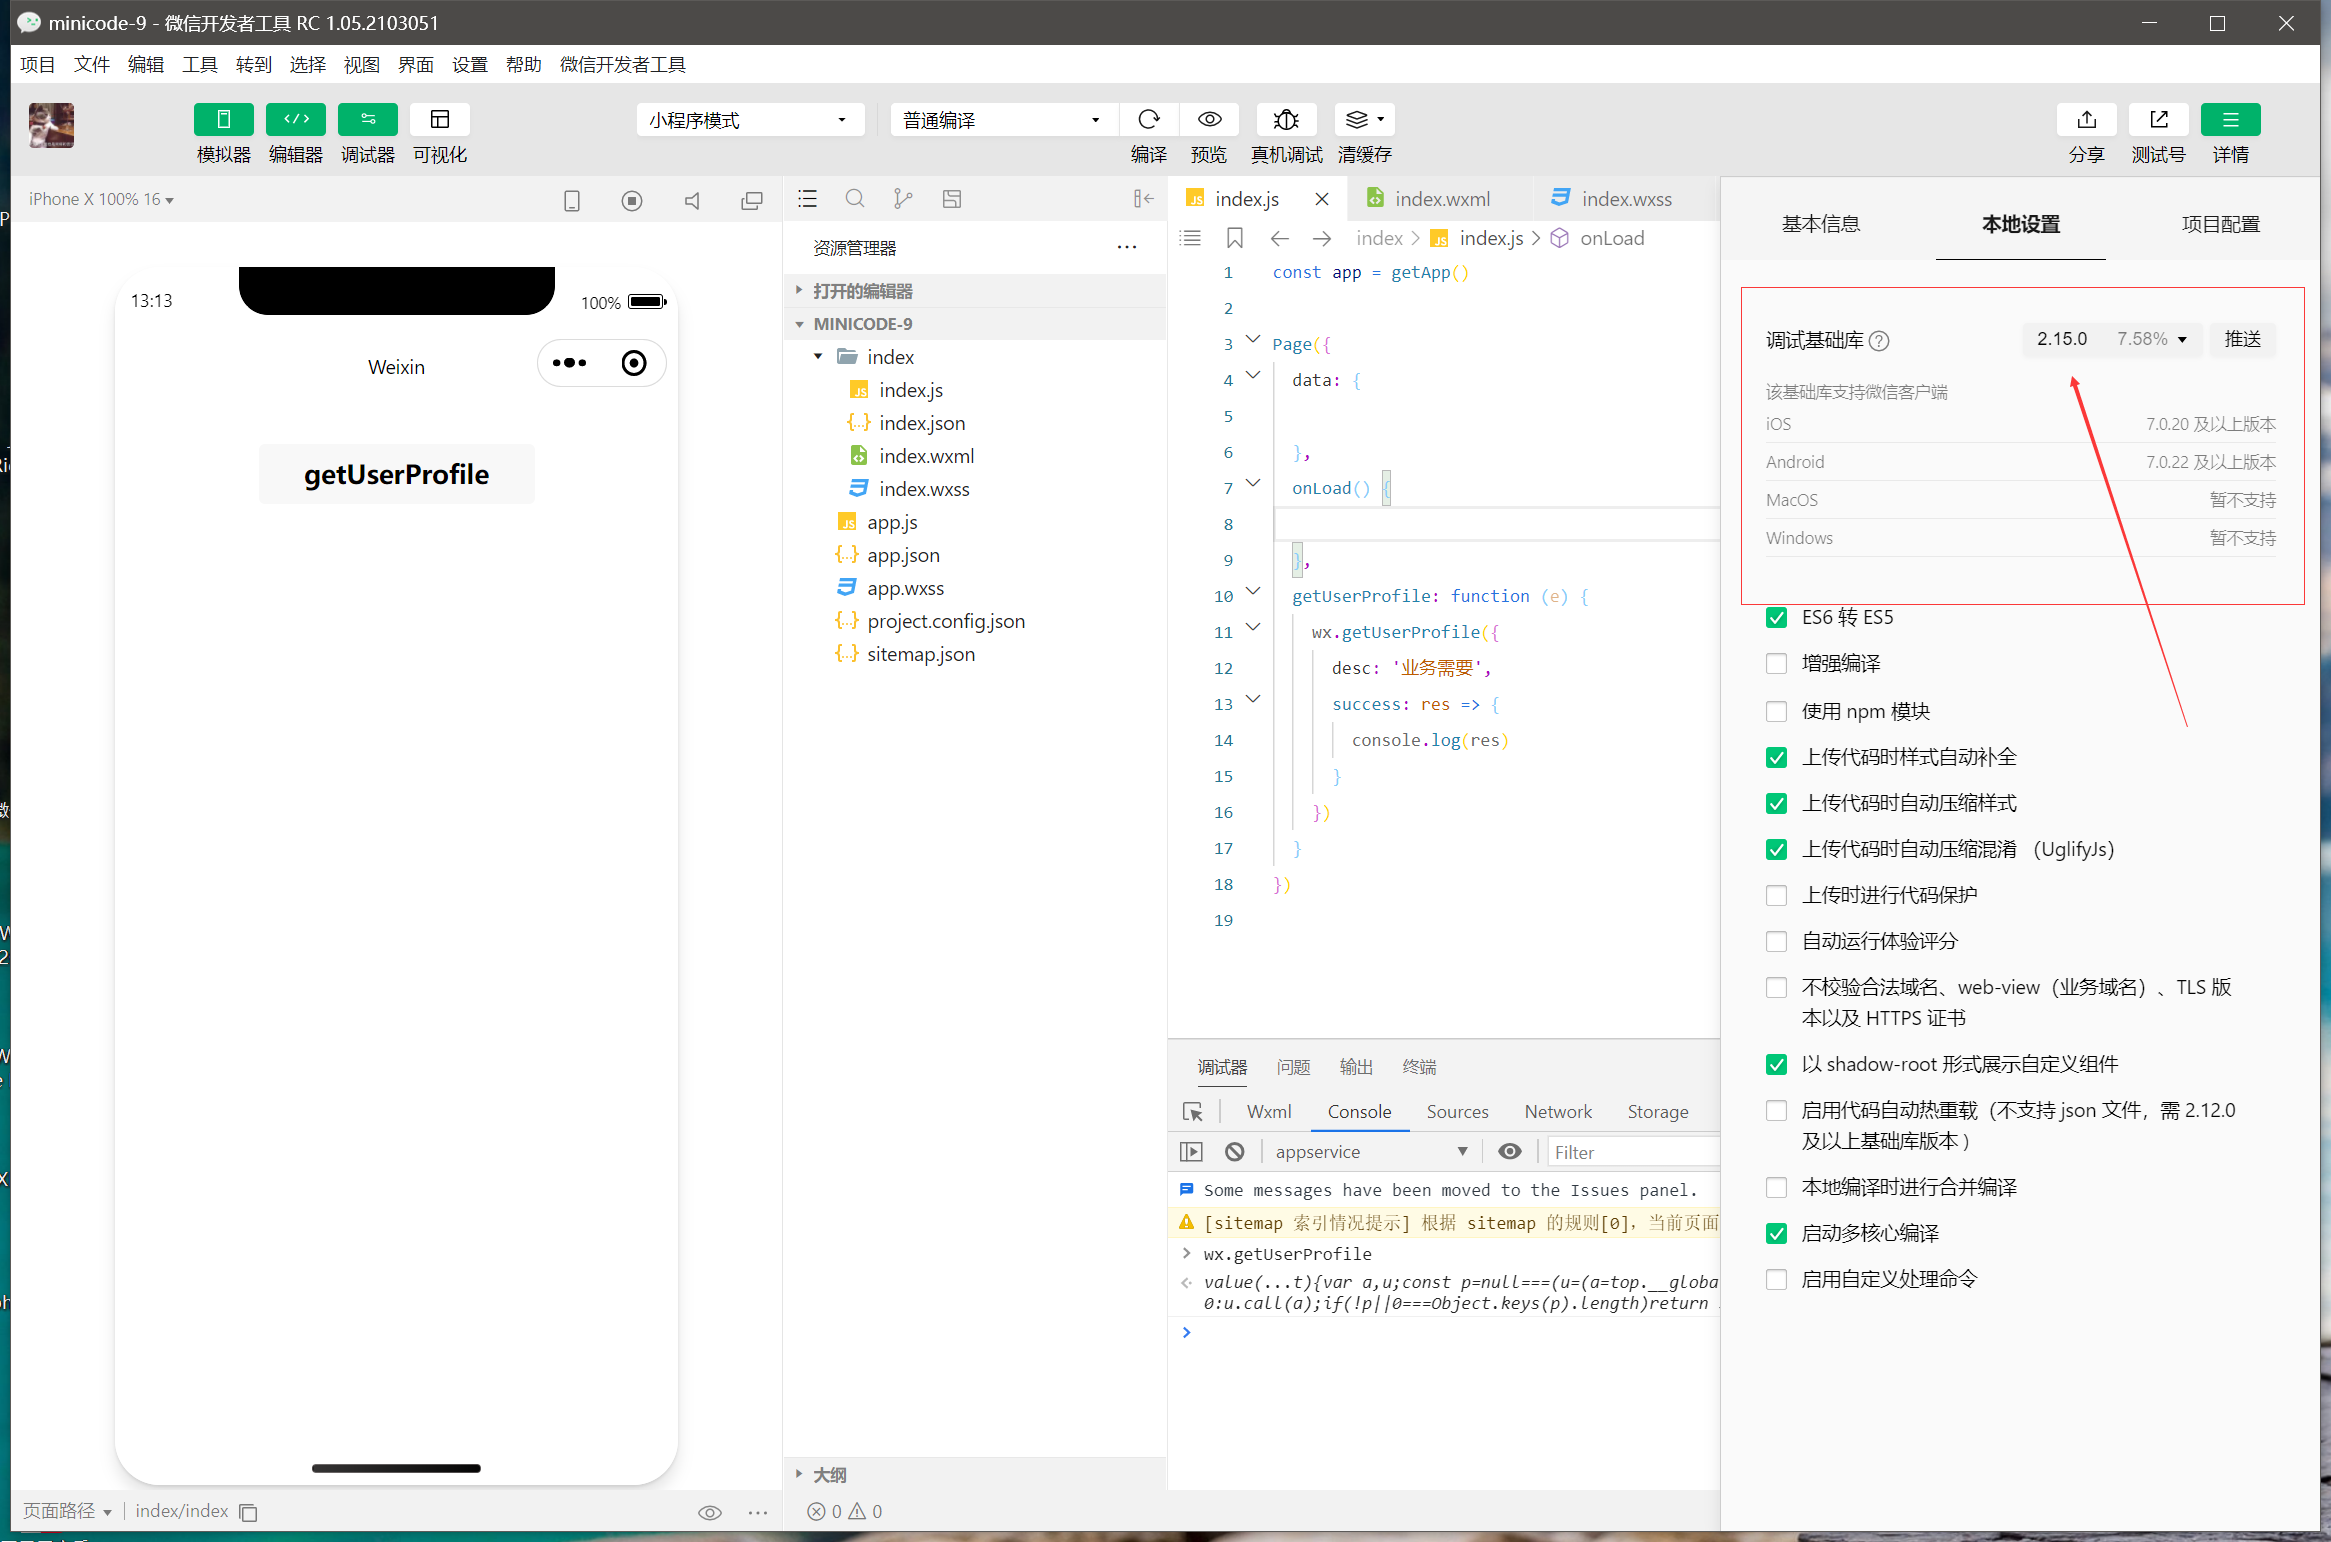The image size is (2331, 1542).
Task: Open the search icon in the explorer sidebar
Action: (855, 199)
